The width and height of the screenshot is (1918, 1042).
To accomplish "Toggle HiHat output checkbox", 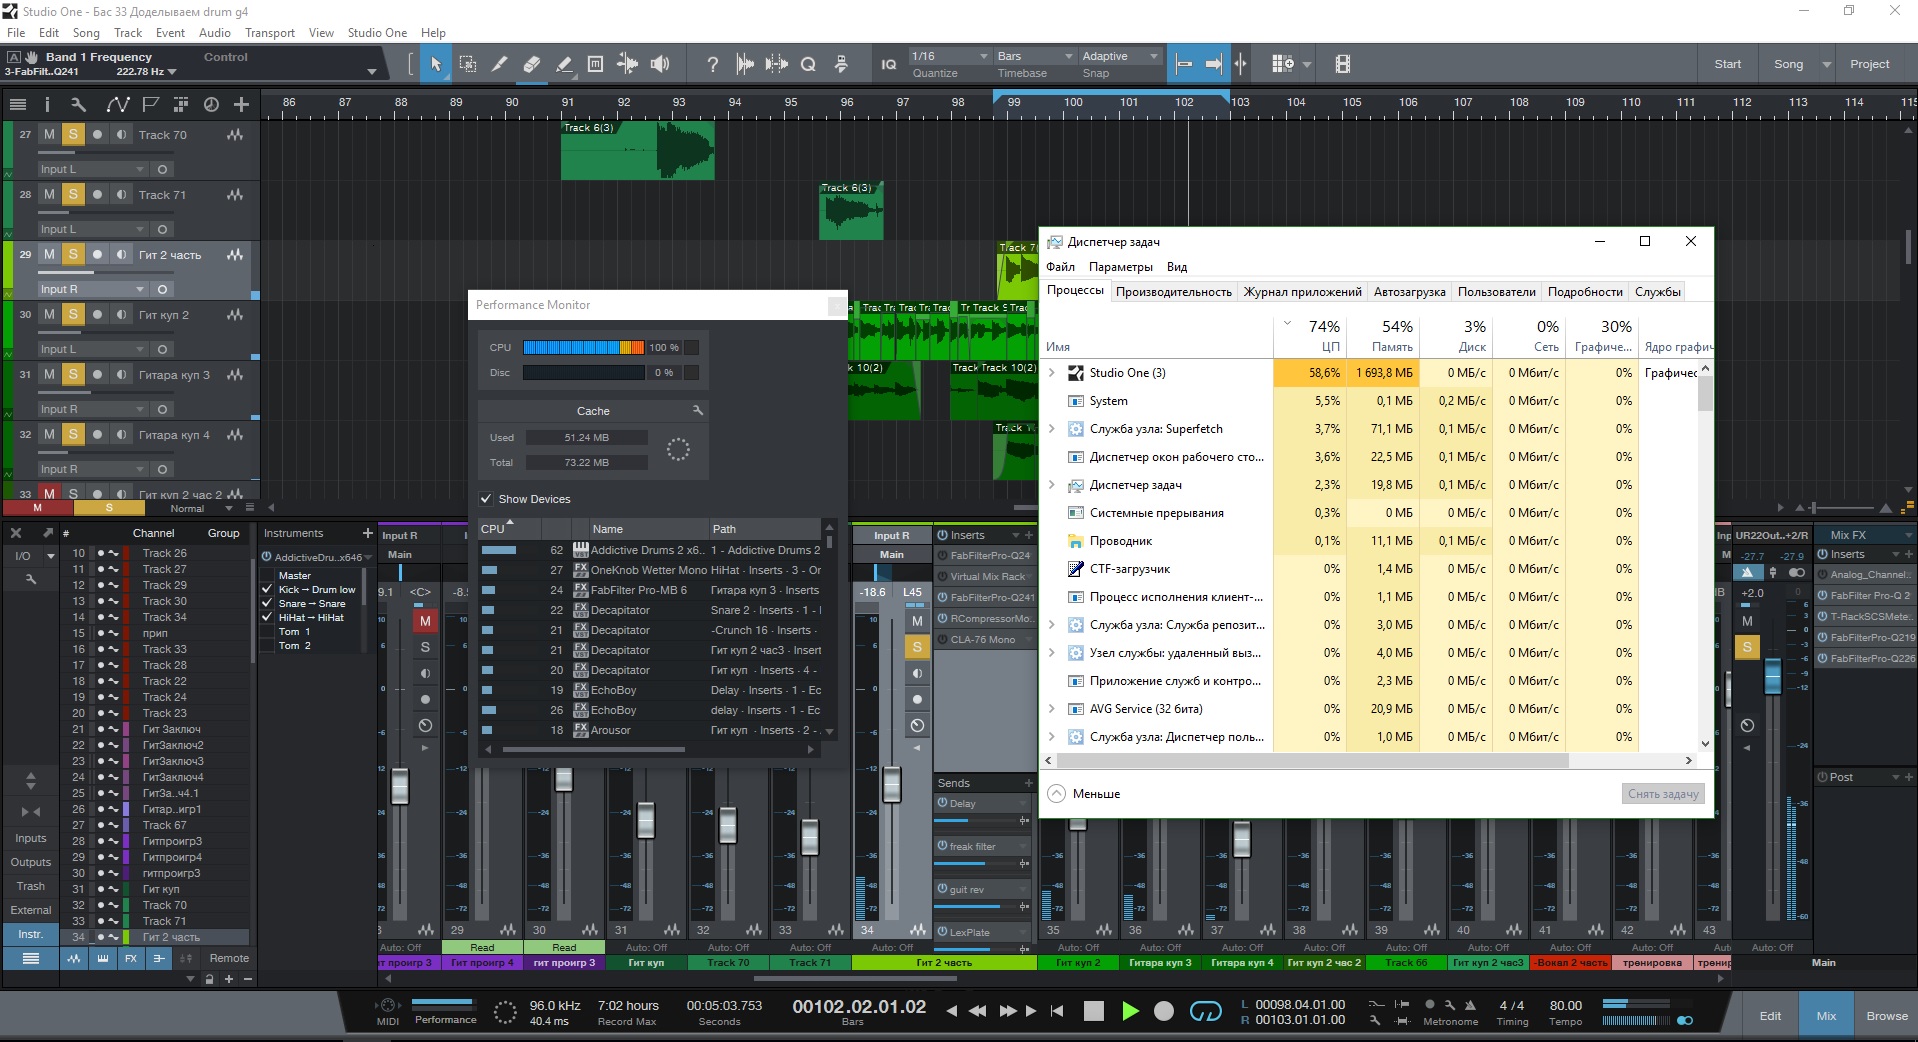I will (267, 617).
